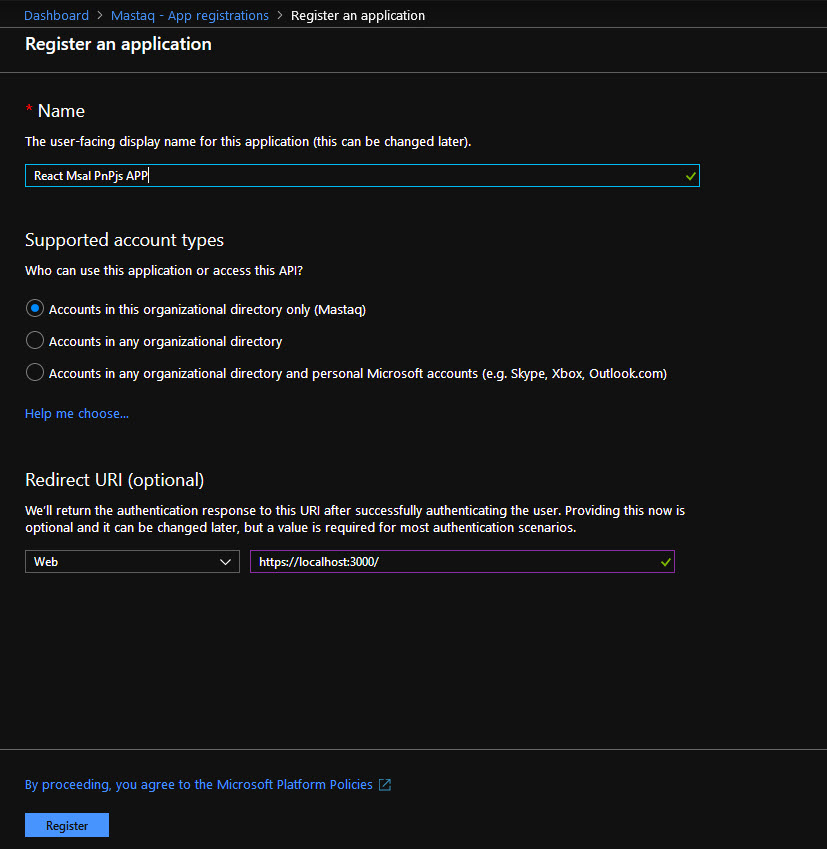Image resolution: width=827 pixels, height=849 pixels.
Task: Click the green checkmark in Name field
Action: tap(689, 176)
